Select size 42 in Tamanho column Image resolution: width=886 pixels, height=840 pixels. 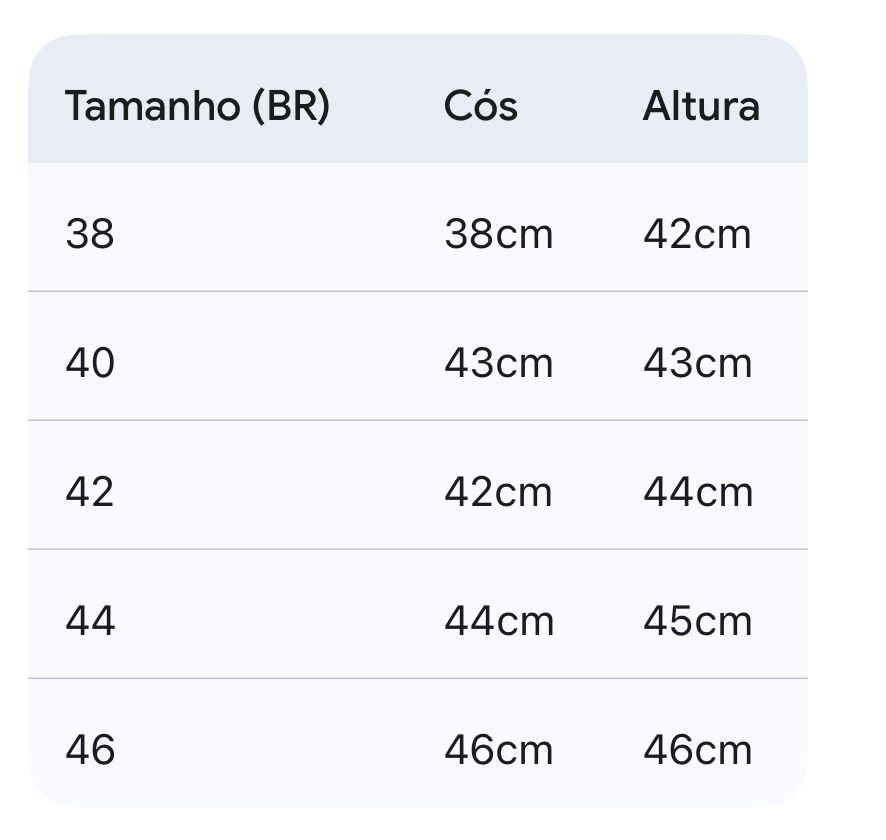tap(90, 492)
